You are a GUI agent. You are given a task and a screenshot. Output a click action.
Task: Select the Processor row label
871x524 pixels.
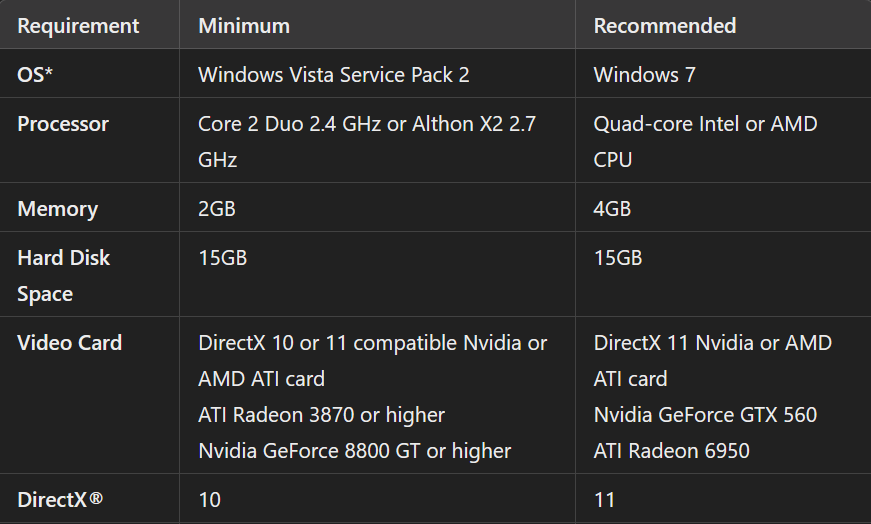63,124
